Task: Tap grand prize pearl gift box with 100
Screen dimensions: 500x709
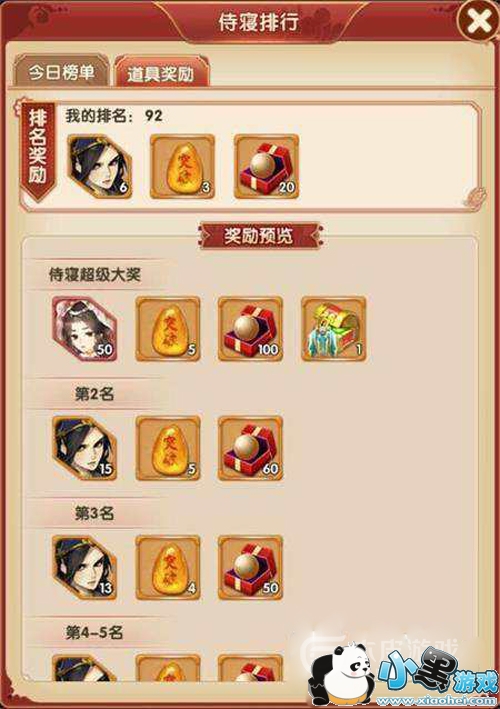Action: [x=250, y=329]
